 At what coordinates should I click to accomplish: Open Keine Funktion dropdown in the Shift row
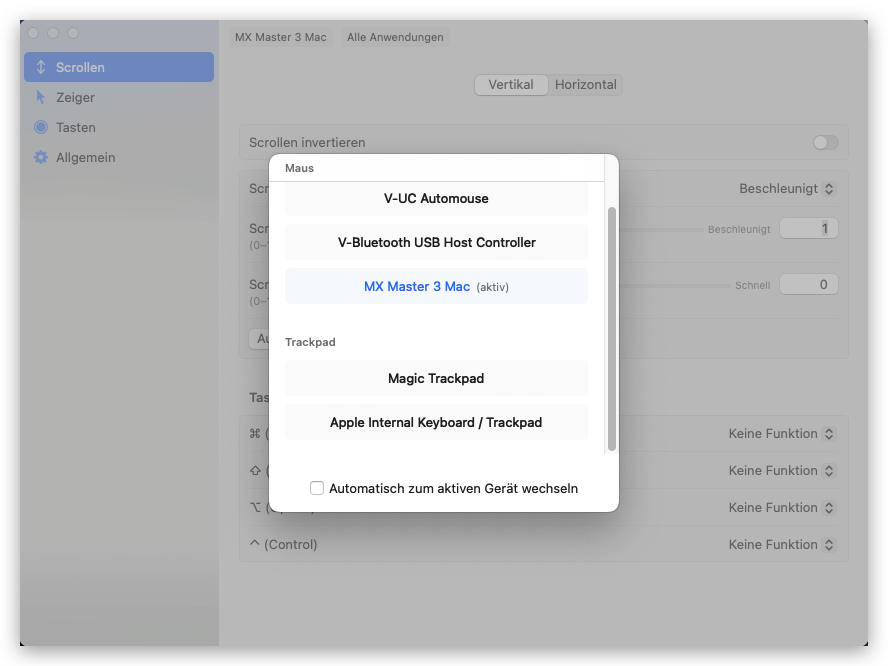[x=783, y=470]
